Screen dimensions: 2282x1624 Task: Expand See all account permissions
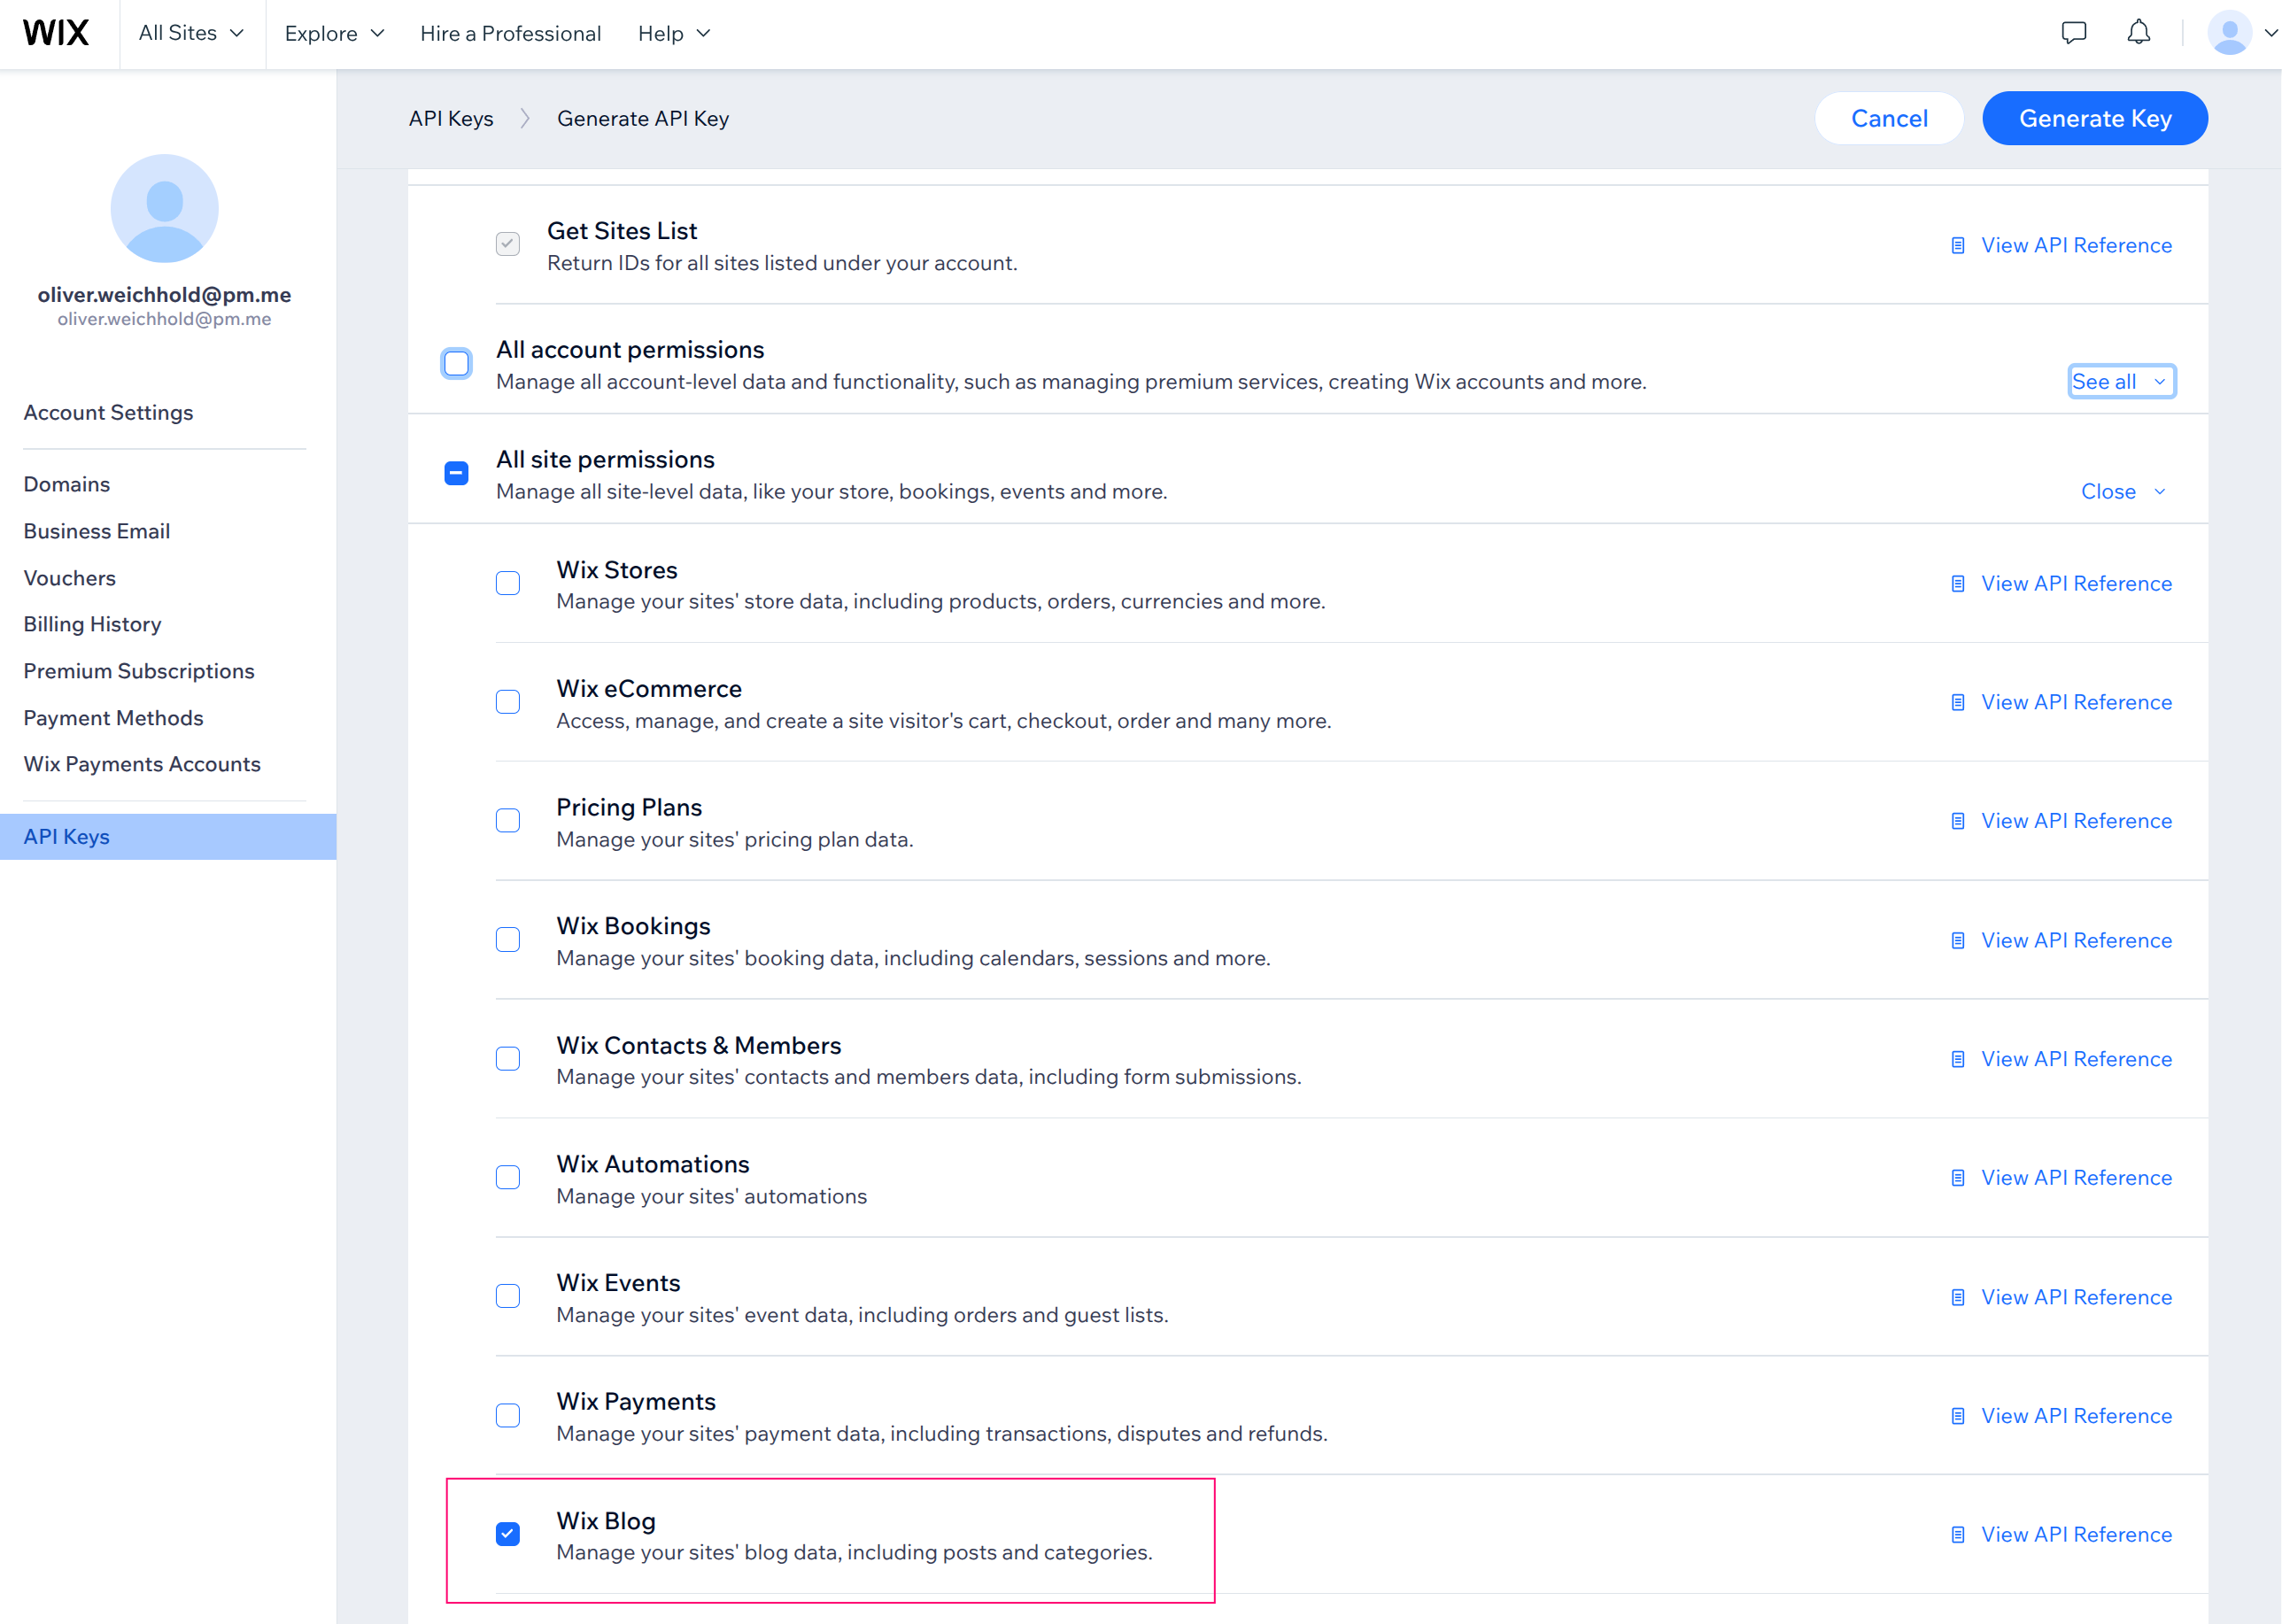[x=2120, y=381]
